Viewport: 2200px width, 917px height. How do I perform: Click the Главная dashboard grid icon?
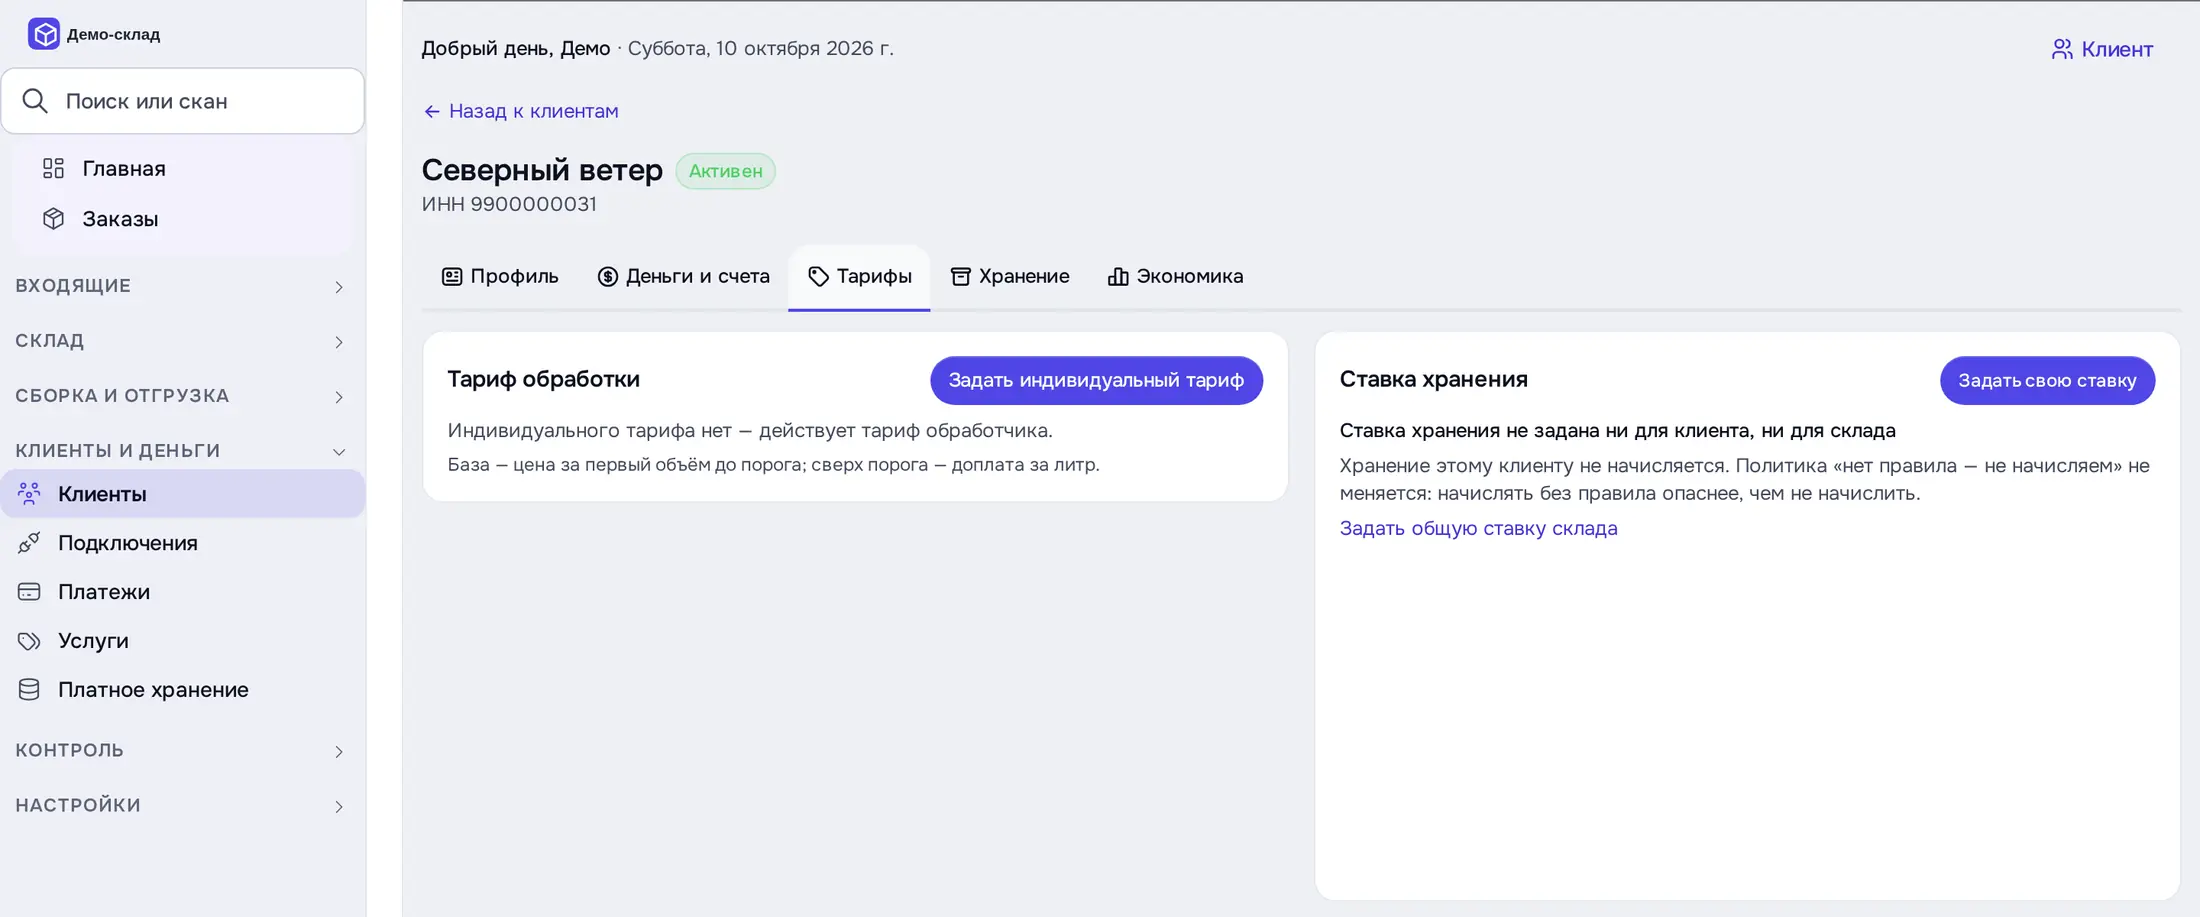(53, 168)
